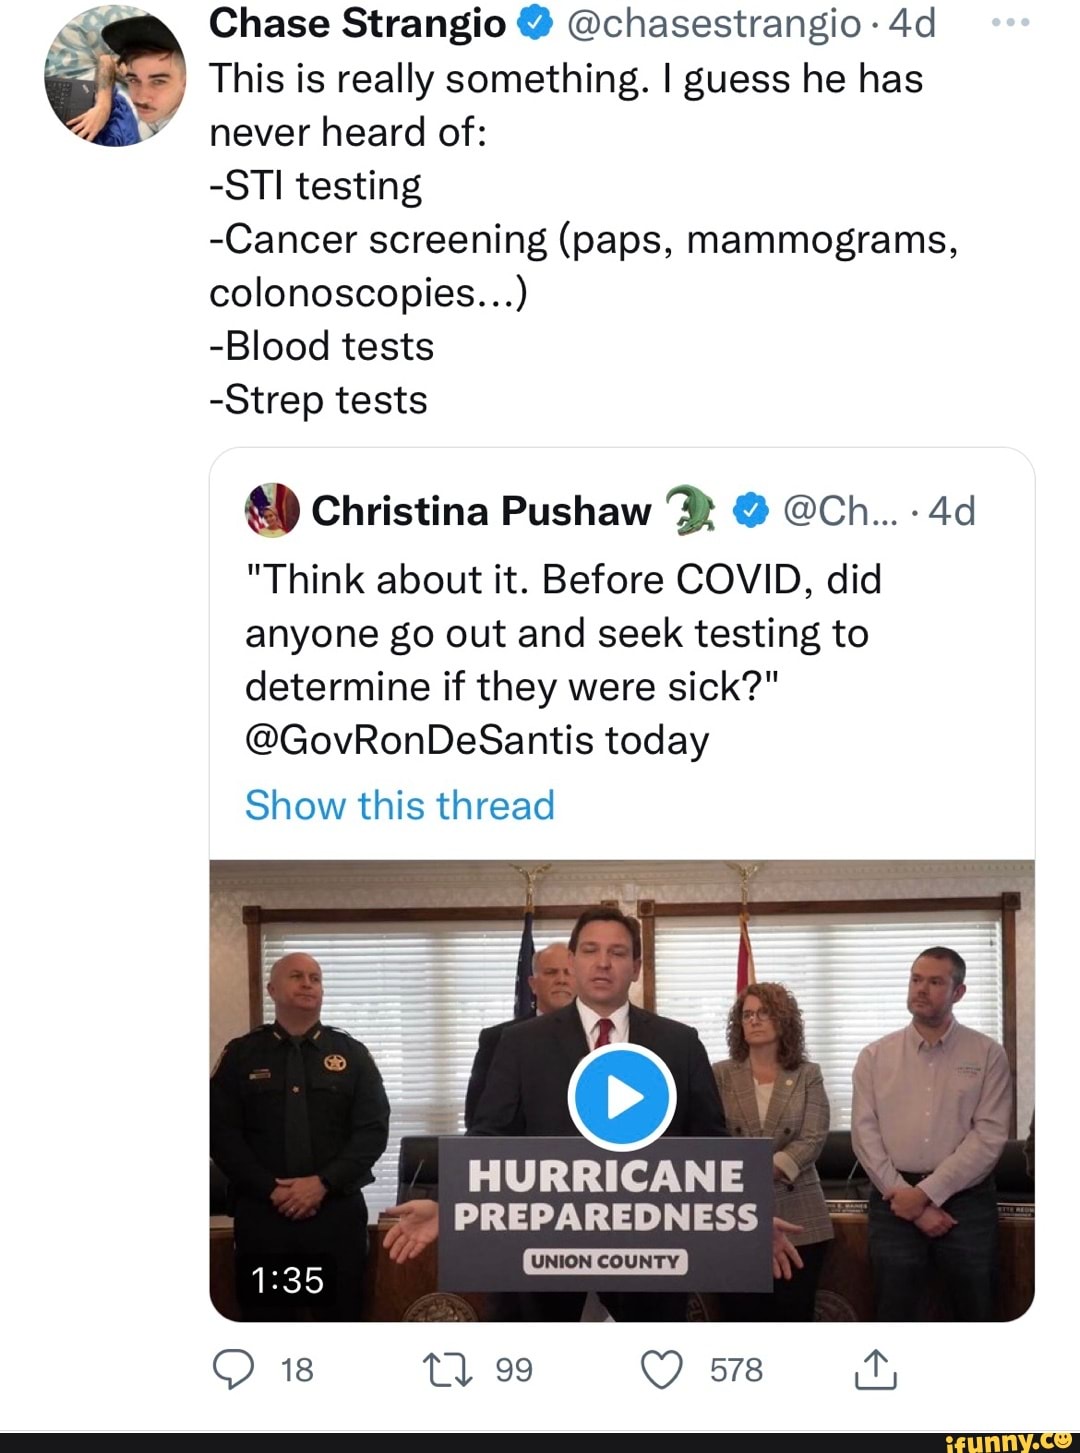This screenshot has width=1080, height=1453.
Task: Click the Christina Pushaw display name
Action: (x=481, y=511)
